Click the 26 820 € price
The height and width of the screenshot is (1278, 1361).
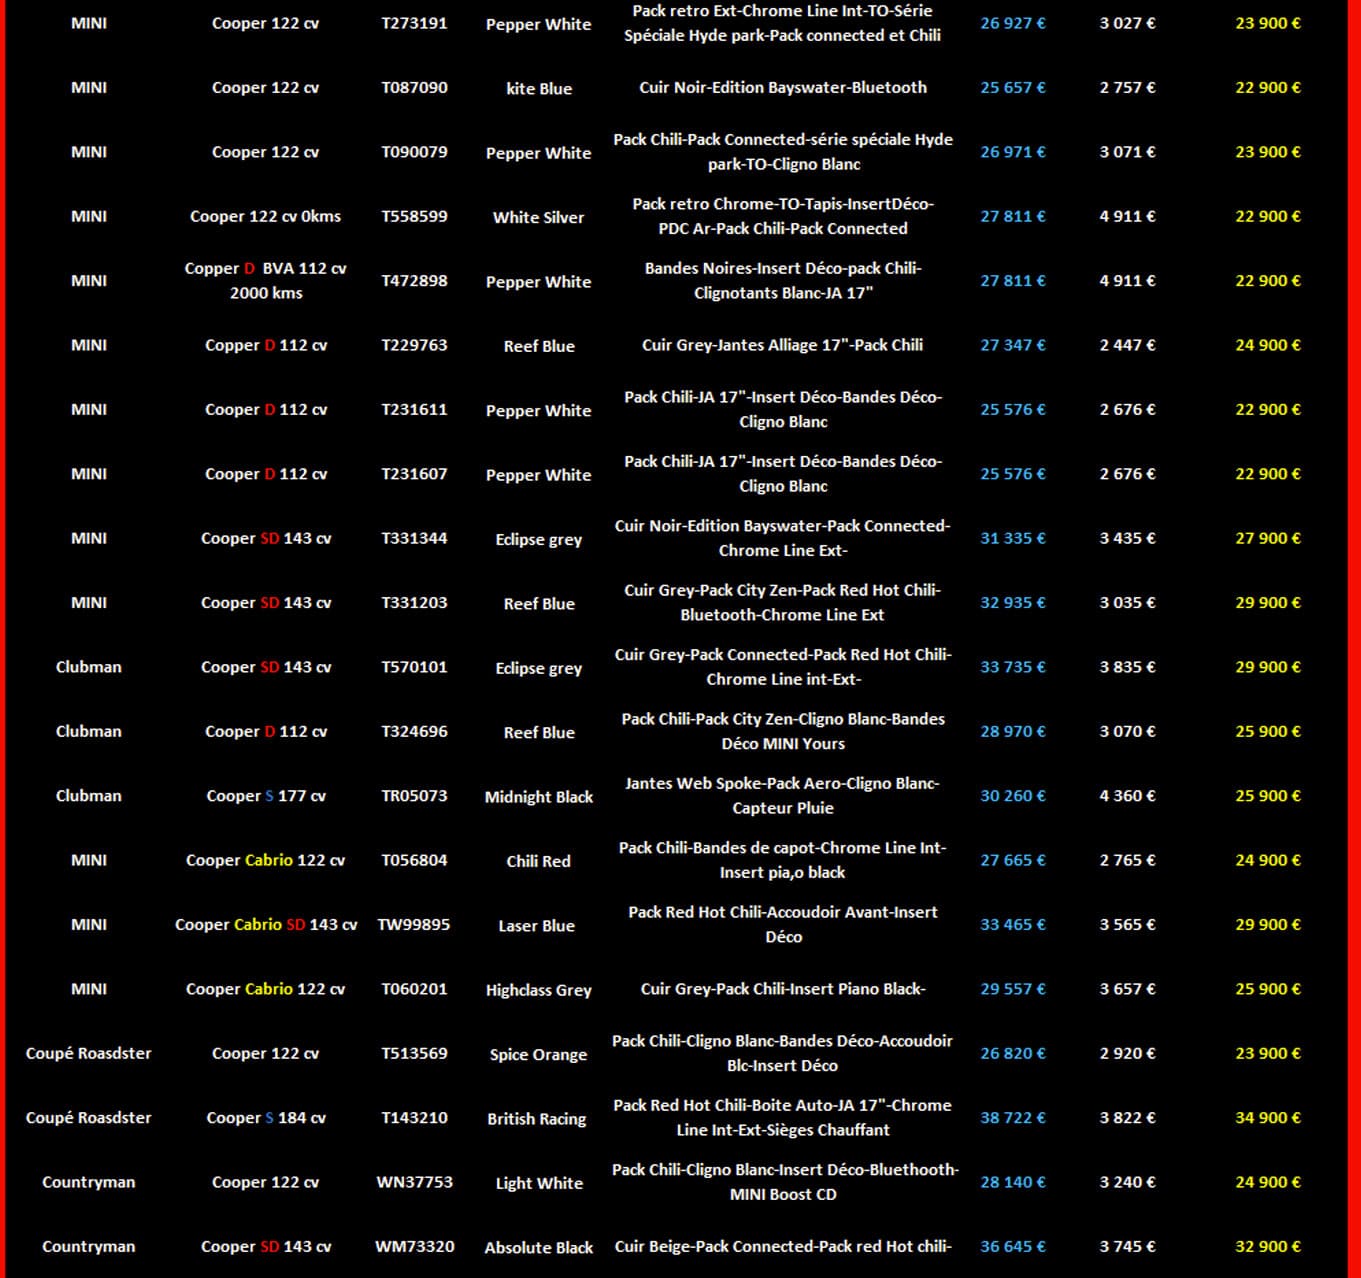[1012, 1053]
